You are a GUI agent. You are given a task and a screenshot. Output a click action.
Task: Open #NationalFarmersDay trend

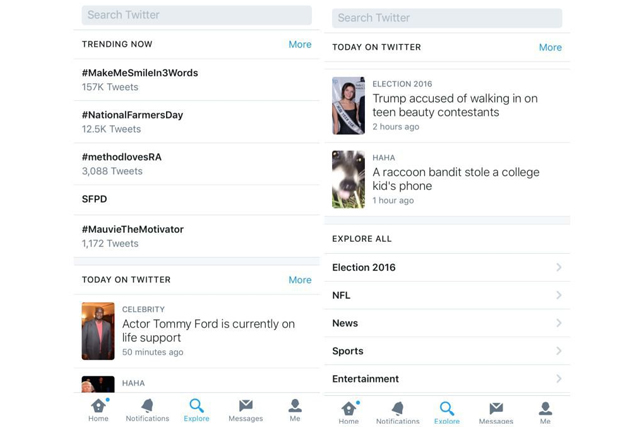[197, 122]
